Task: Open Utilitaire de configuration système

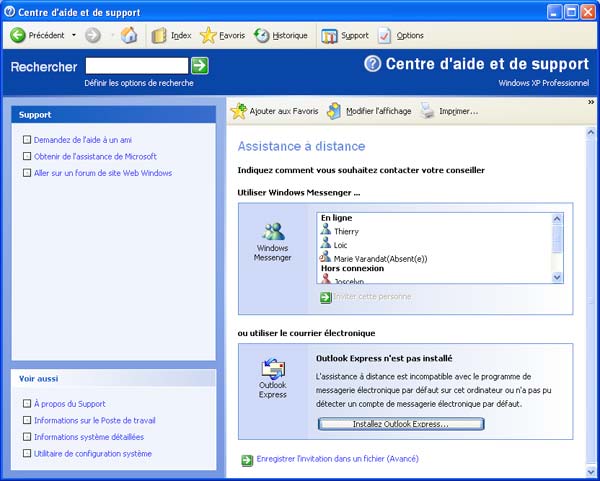Action: point(93,453)
